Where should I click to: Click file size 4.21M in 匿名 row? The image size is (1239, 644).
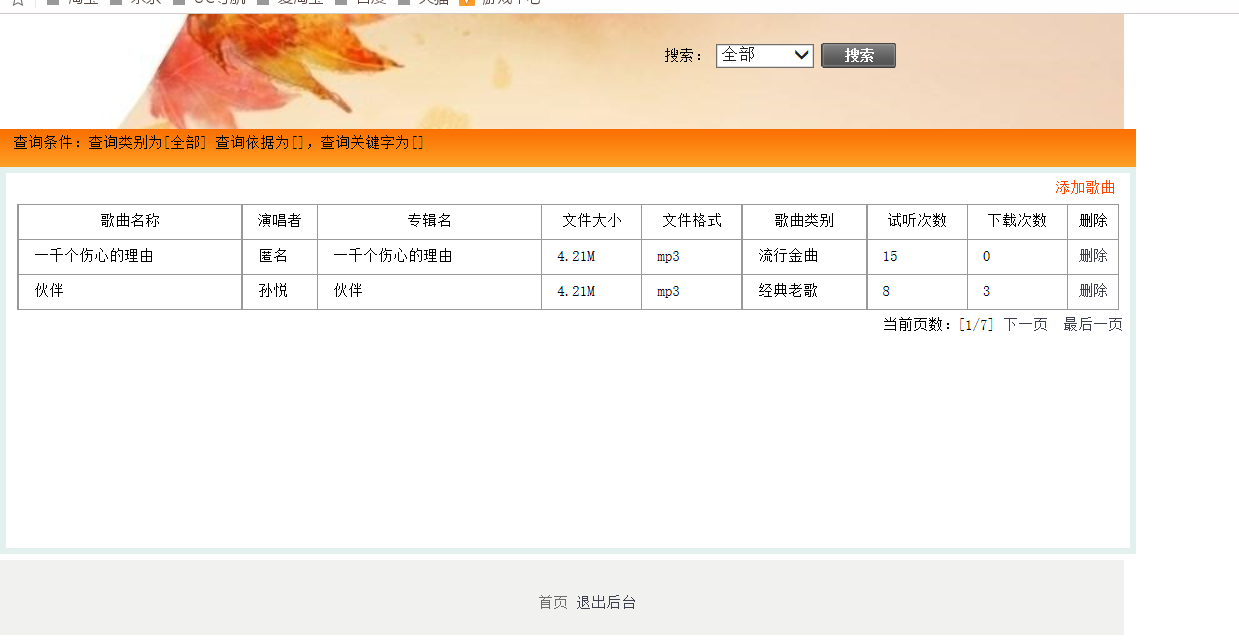576,257
